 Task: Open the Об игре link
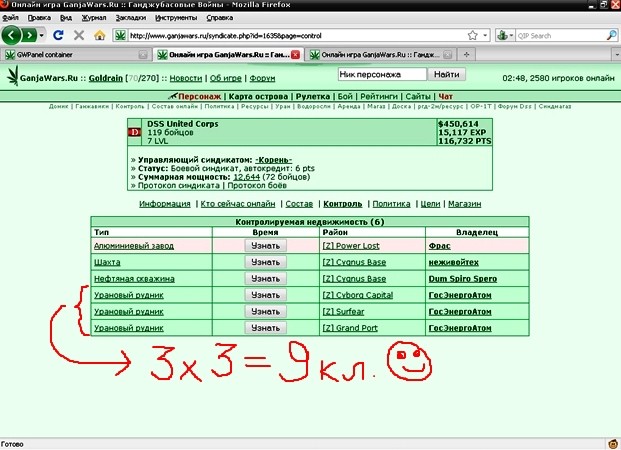tap(225, 78)
